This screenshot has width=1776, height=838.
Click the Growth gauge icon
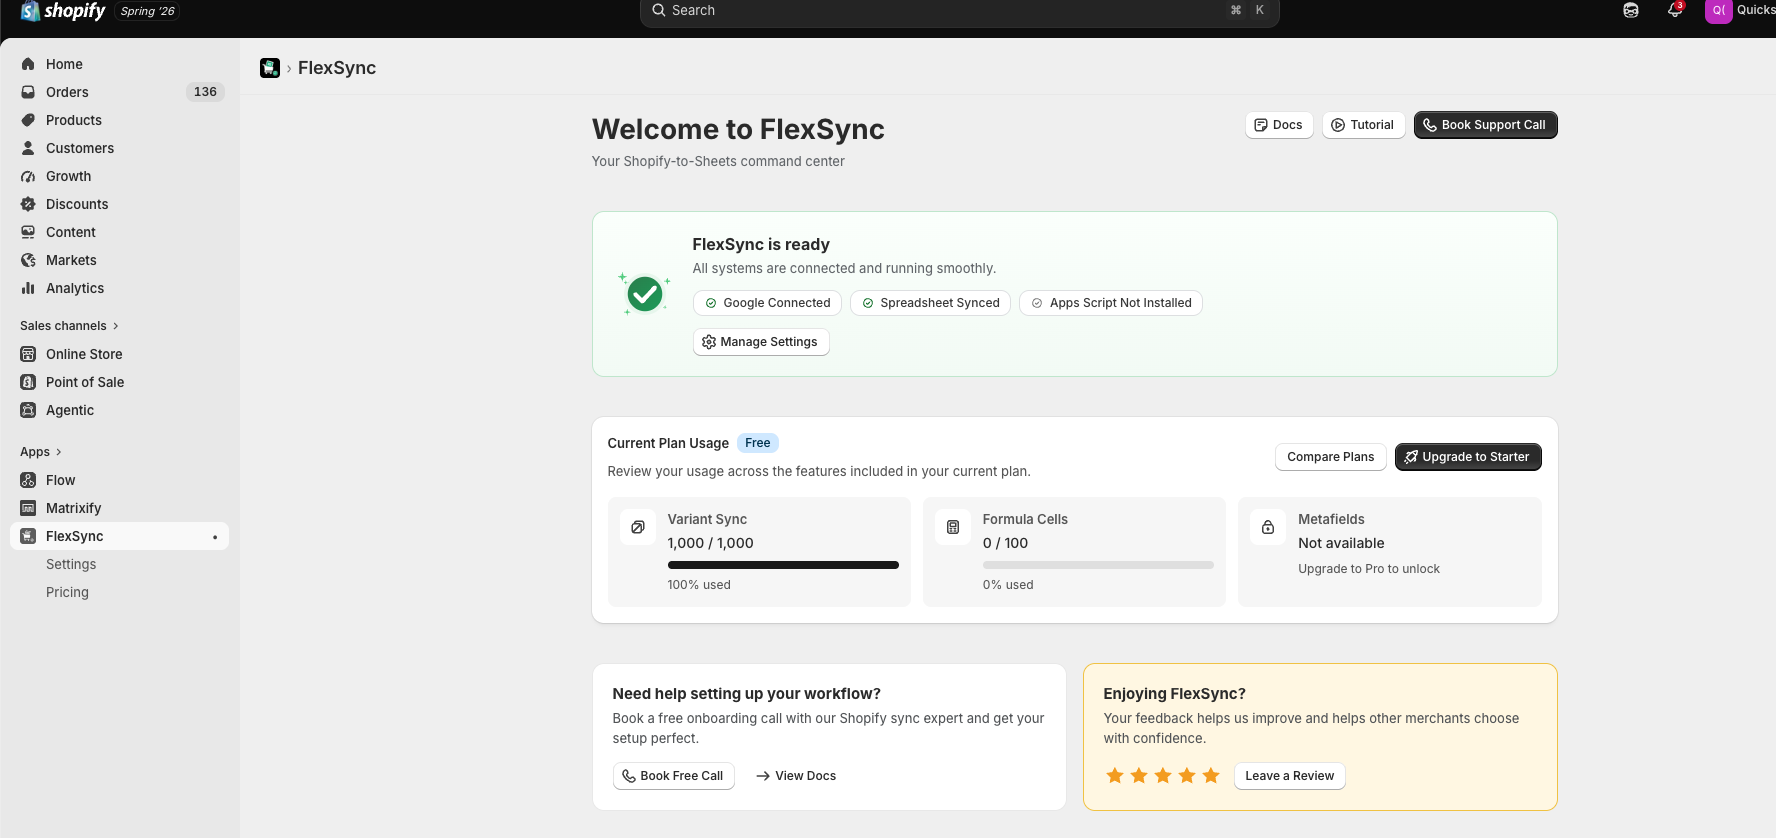(28, 176)
